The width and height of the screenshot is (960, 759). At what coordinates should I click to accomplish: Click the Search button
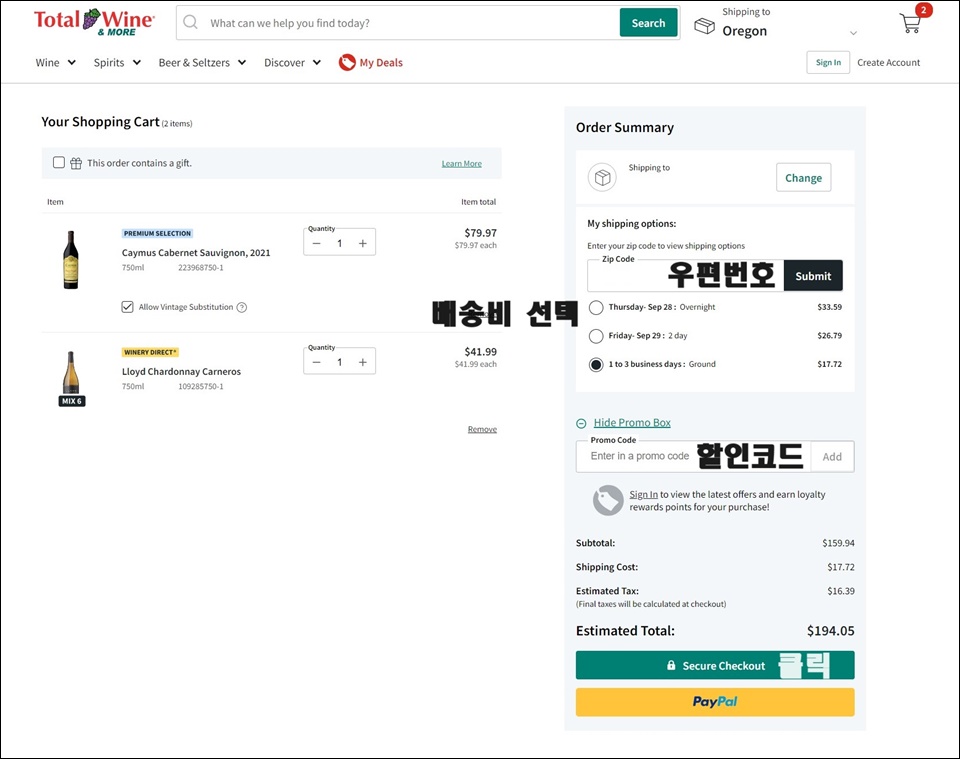648,23
